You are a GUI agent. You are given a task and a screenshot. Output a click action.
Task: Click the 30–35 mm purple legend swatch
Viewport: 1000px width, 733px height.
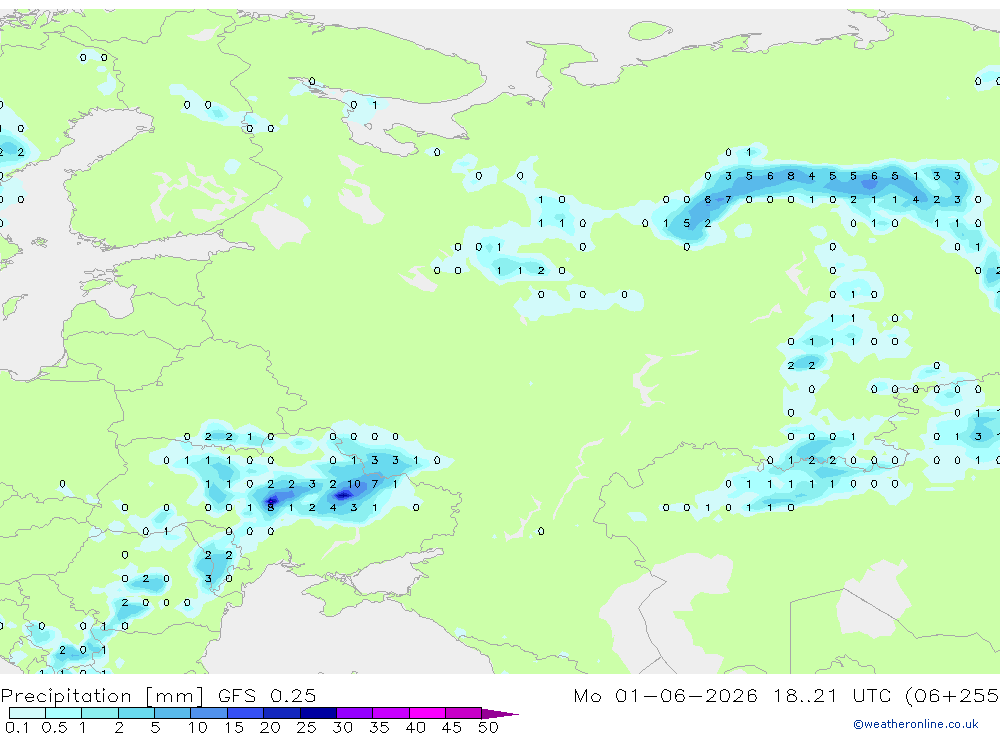(354, 713)
